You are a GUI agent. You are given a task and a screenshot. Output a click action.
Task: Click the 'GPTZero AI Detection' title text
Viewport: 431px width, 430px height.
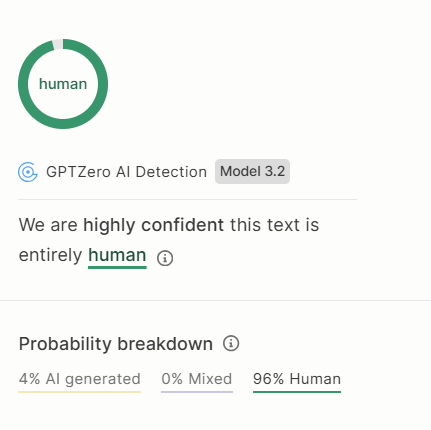[x=126, y=172]
